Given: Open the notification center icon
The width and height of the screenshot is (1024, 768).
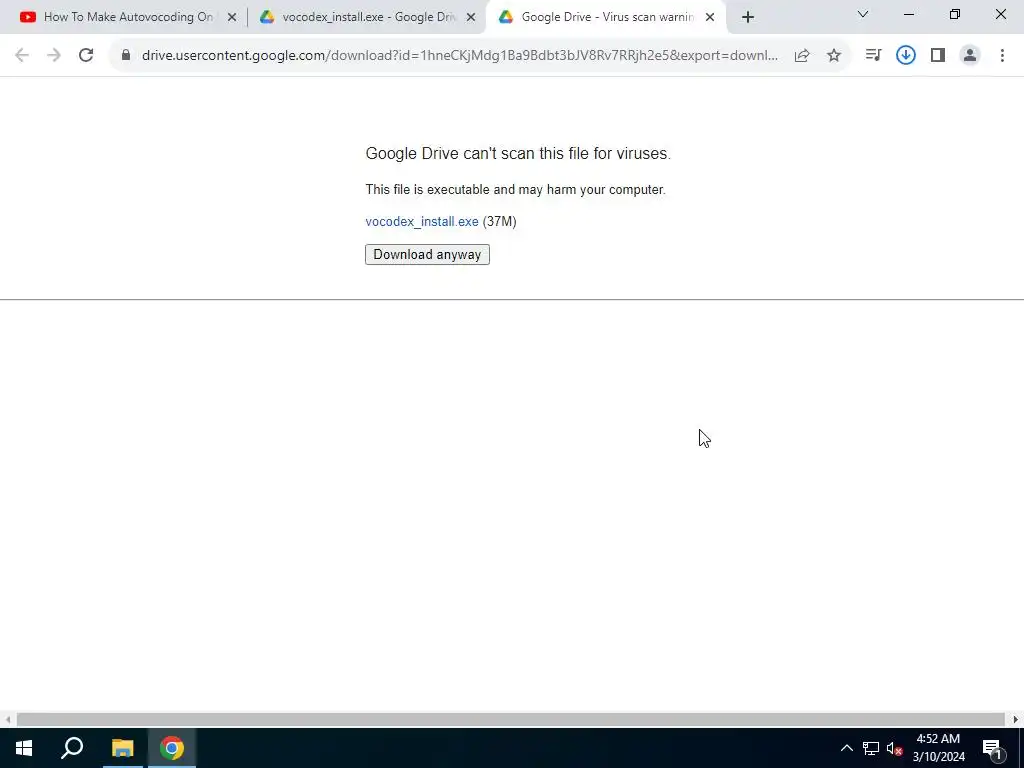Looking at the screenshot, I should 992,748.
